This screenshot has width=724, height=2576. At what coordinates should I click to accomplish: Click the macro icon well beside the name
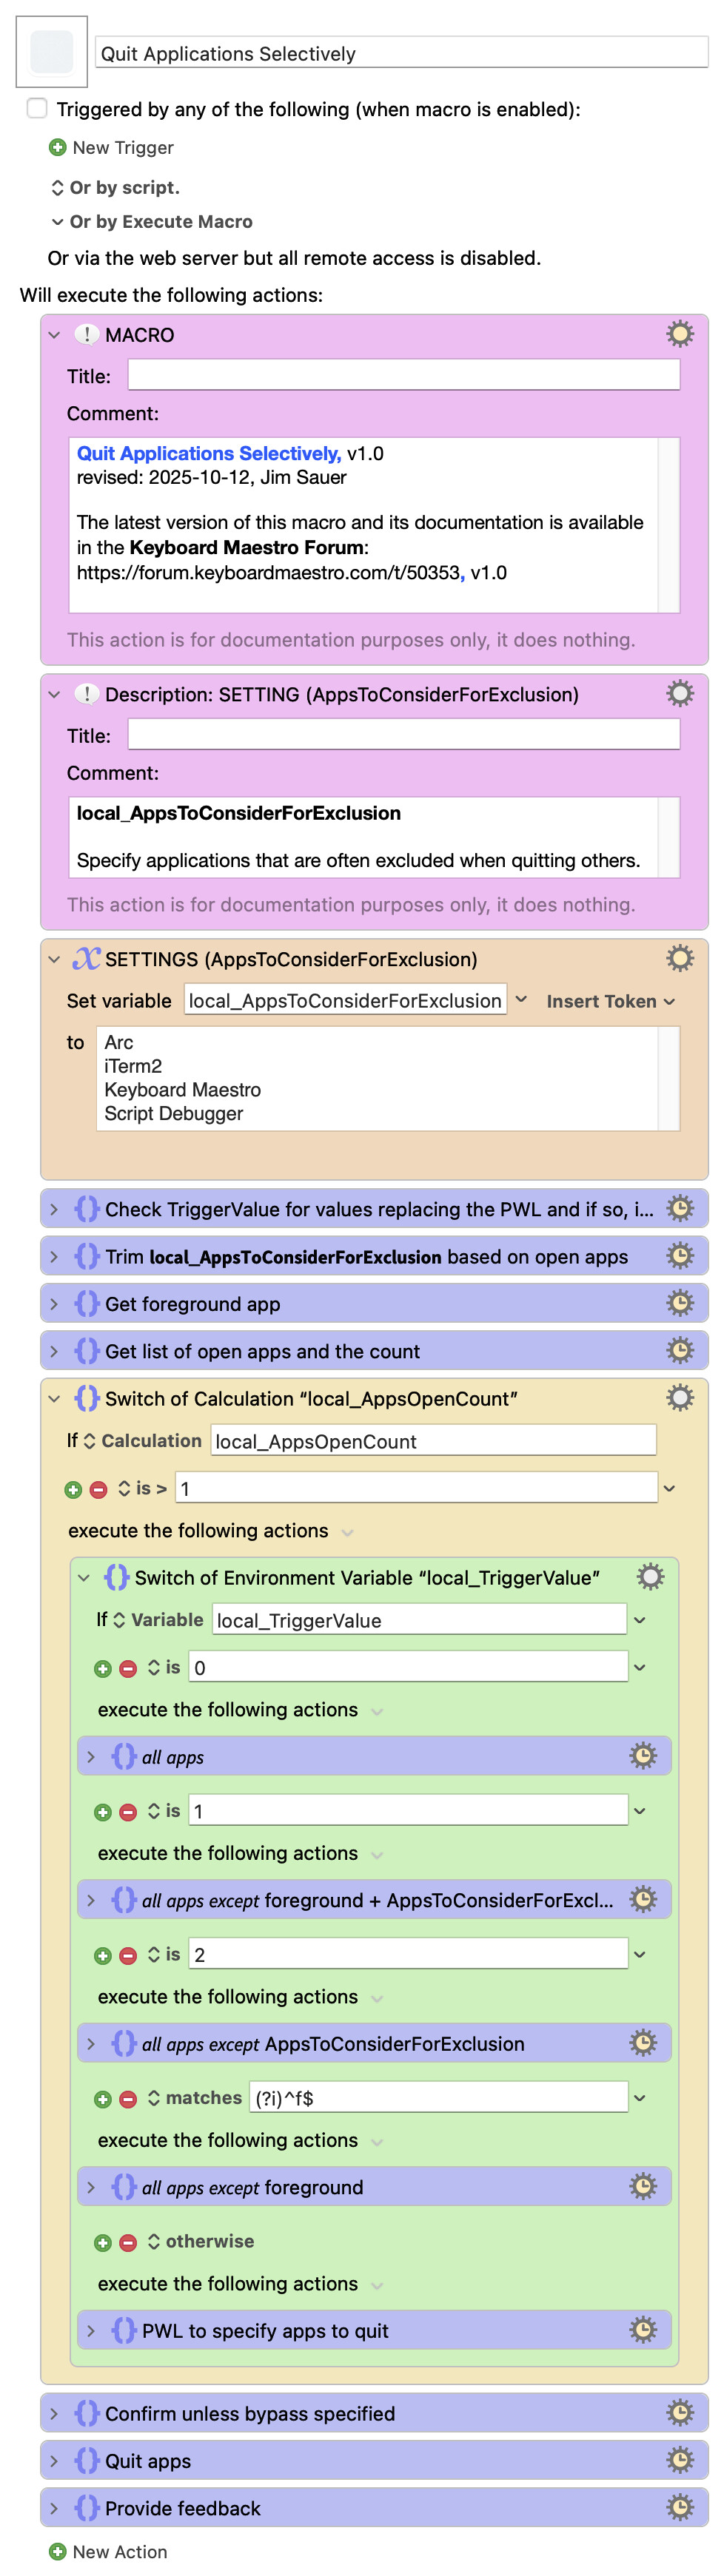point(52,52)
